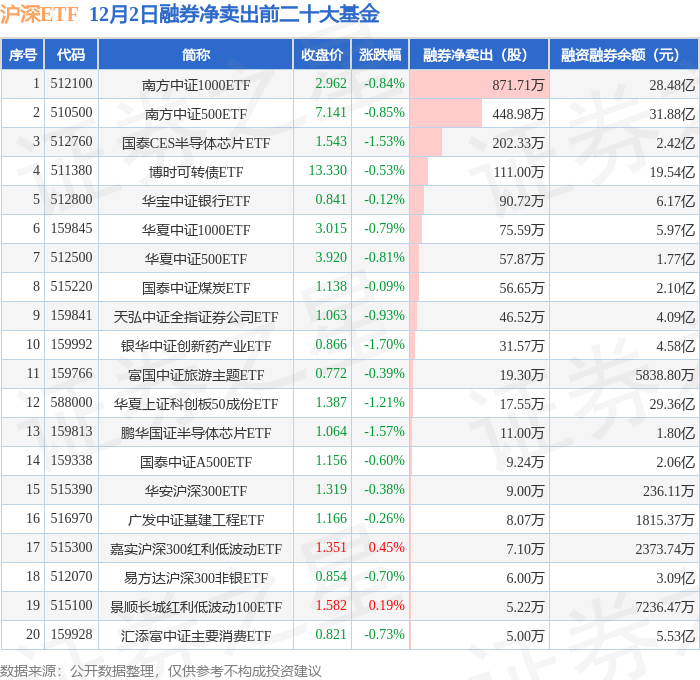The width and height of the screenshot is (700, 680).
Task: Click balance value 5838.80万
Action: [x=665, y=375]
